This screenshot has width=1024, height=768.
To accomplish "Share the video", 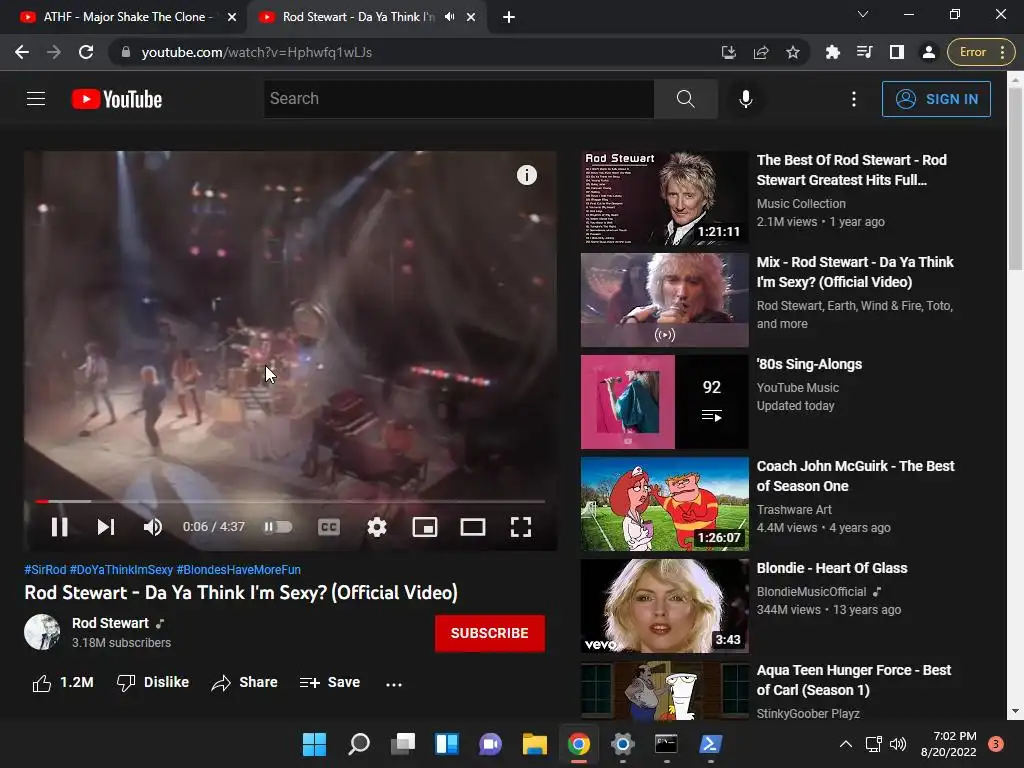I will 245,682.
